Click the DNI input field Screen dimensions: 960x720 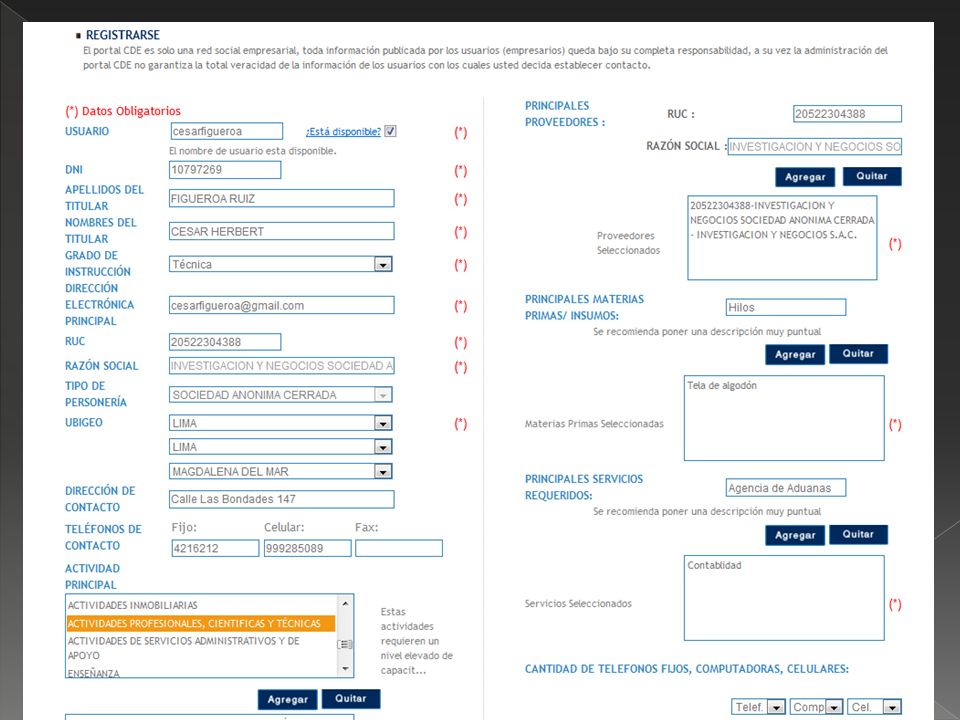click(x=225, y=170)
